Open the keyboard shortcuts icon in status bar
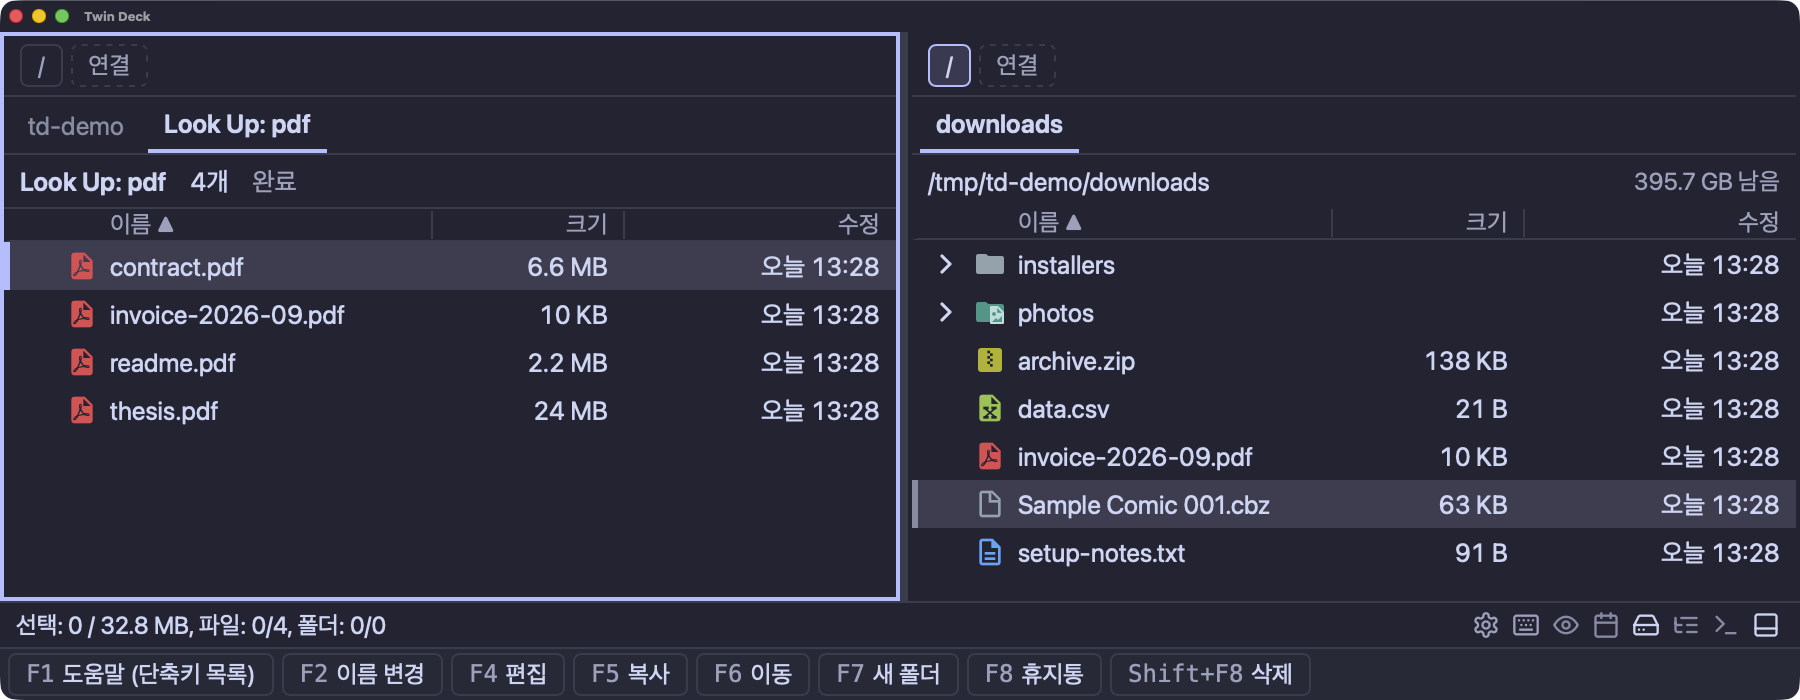Screen dimensions: 1800x700 click(x=1526, y=625)
